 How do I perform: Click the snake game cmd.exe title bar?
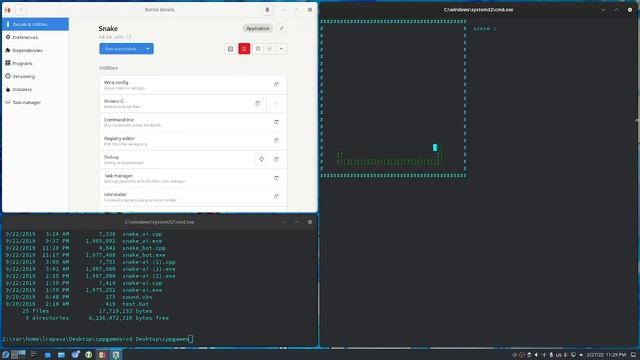coord(478,9)
